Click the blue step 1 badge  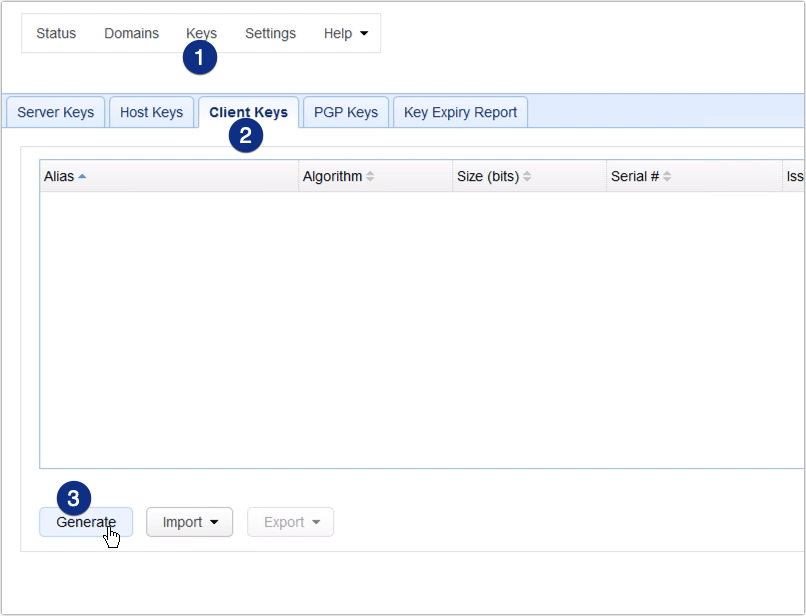199,58
